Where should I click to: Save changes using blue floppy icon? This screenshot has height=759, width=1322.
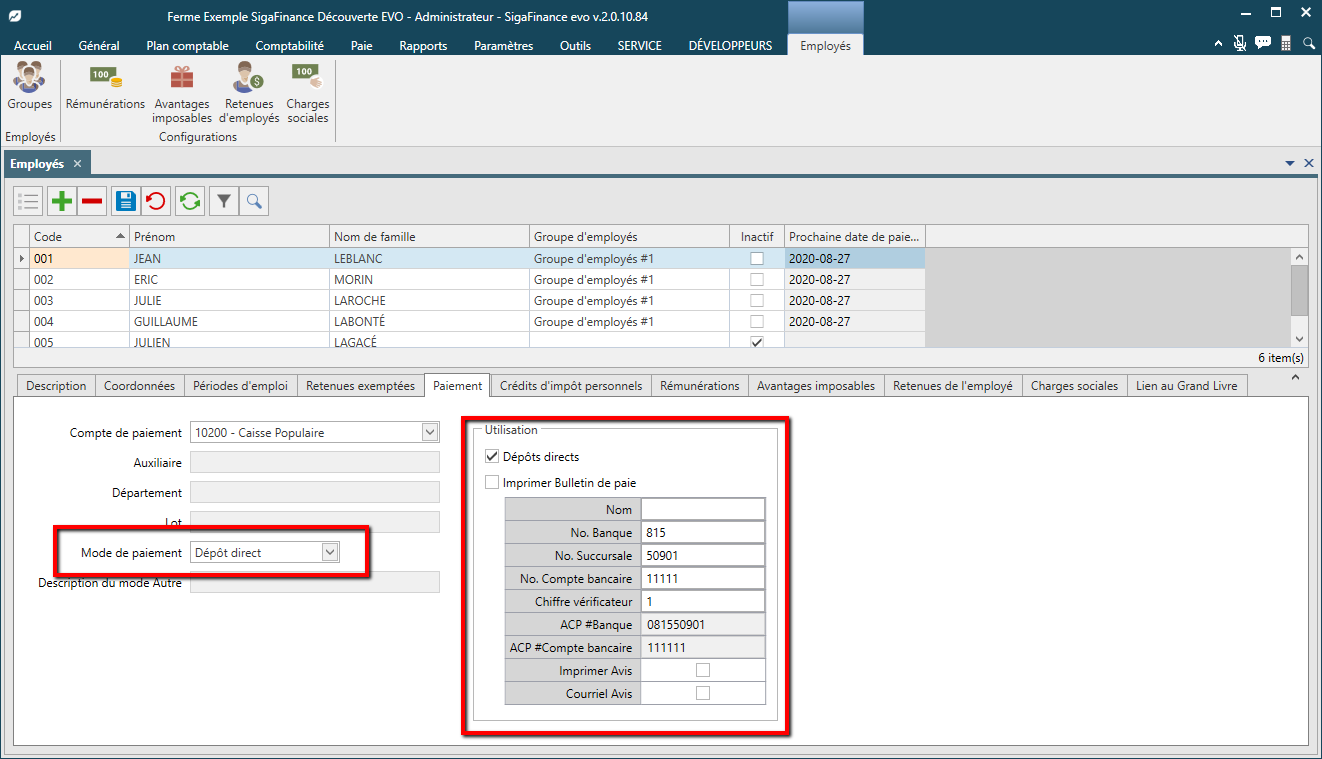pyautogui.click(x=126, y=201)
